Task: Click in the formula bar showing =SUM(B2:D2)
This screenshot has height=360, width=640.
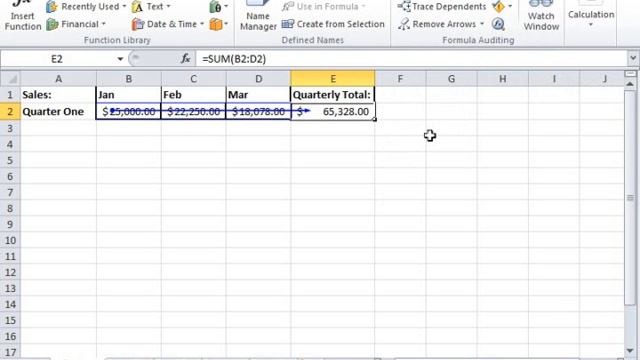Action: click(x=411, y=59)
